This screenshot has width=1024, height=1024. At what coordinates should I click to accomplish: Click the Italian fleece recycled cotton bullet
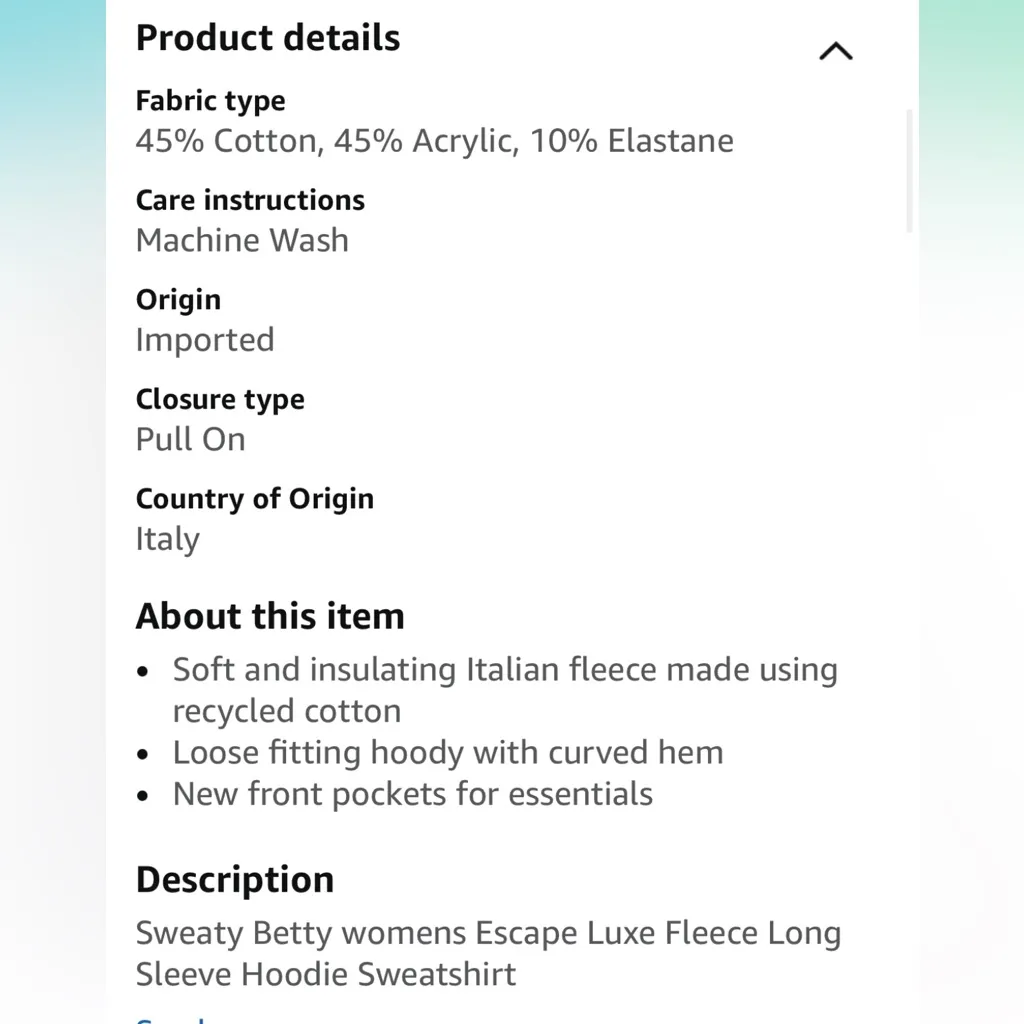point(504,690)
